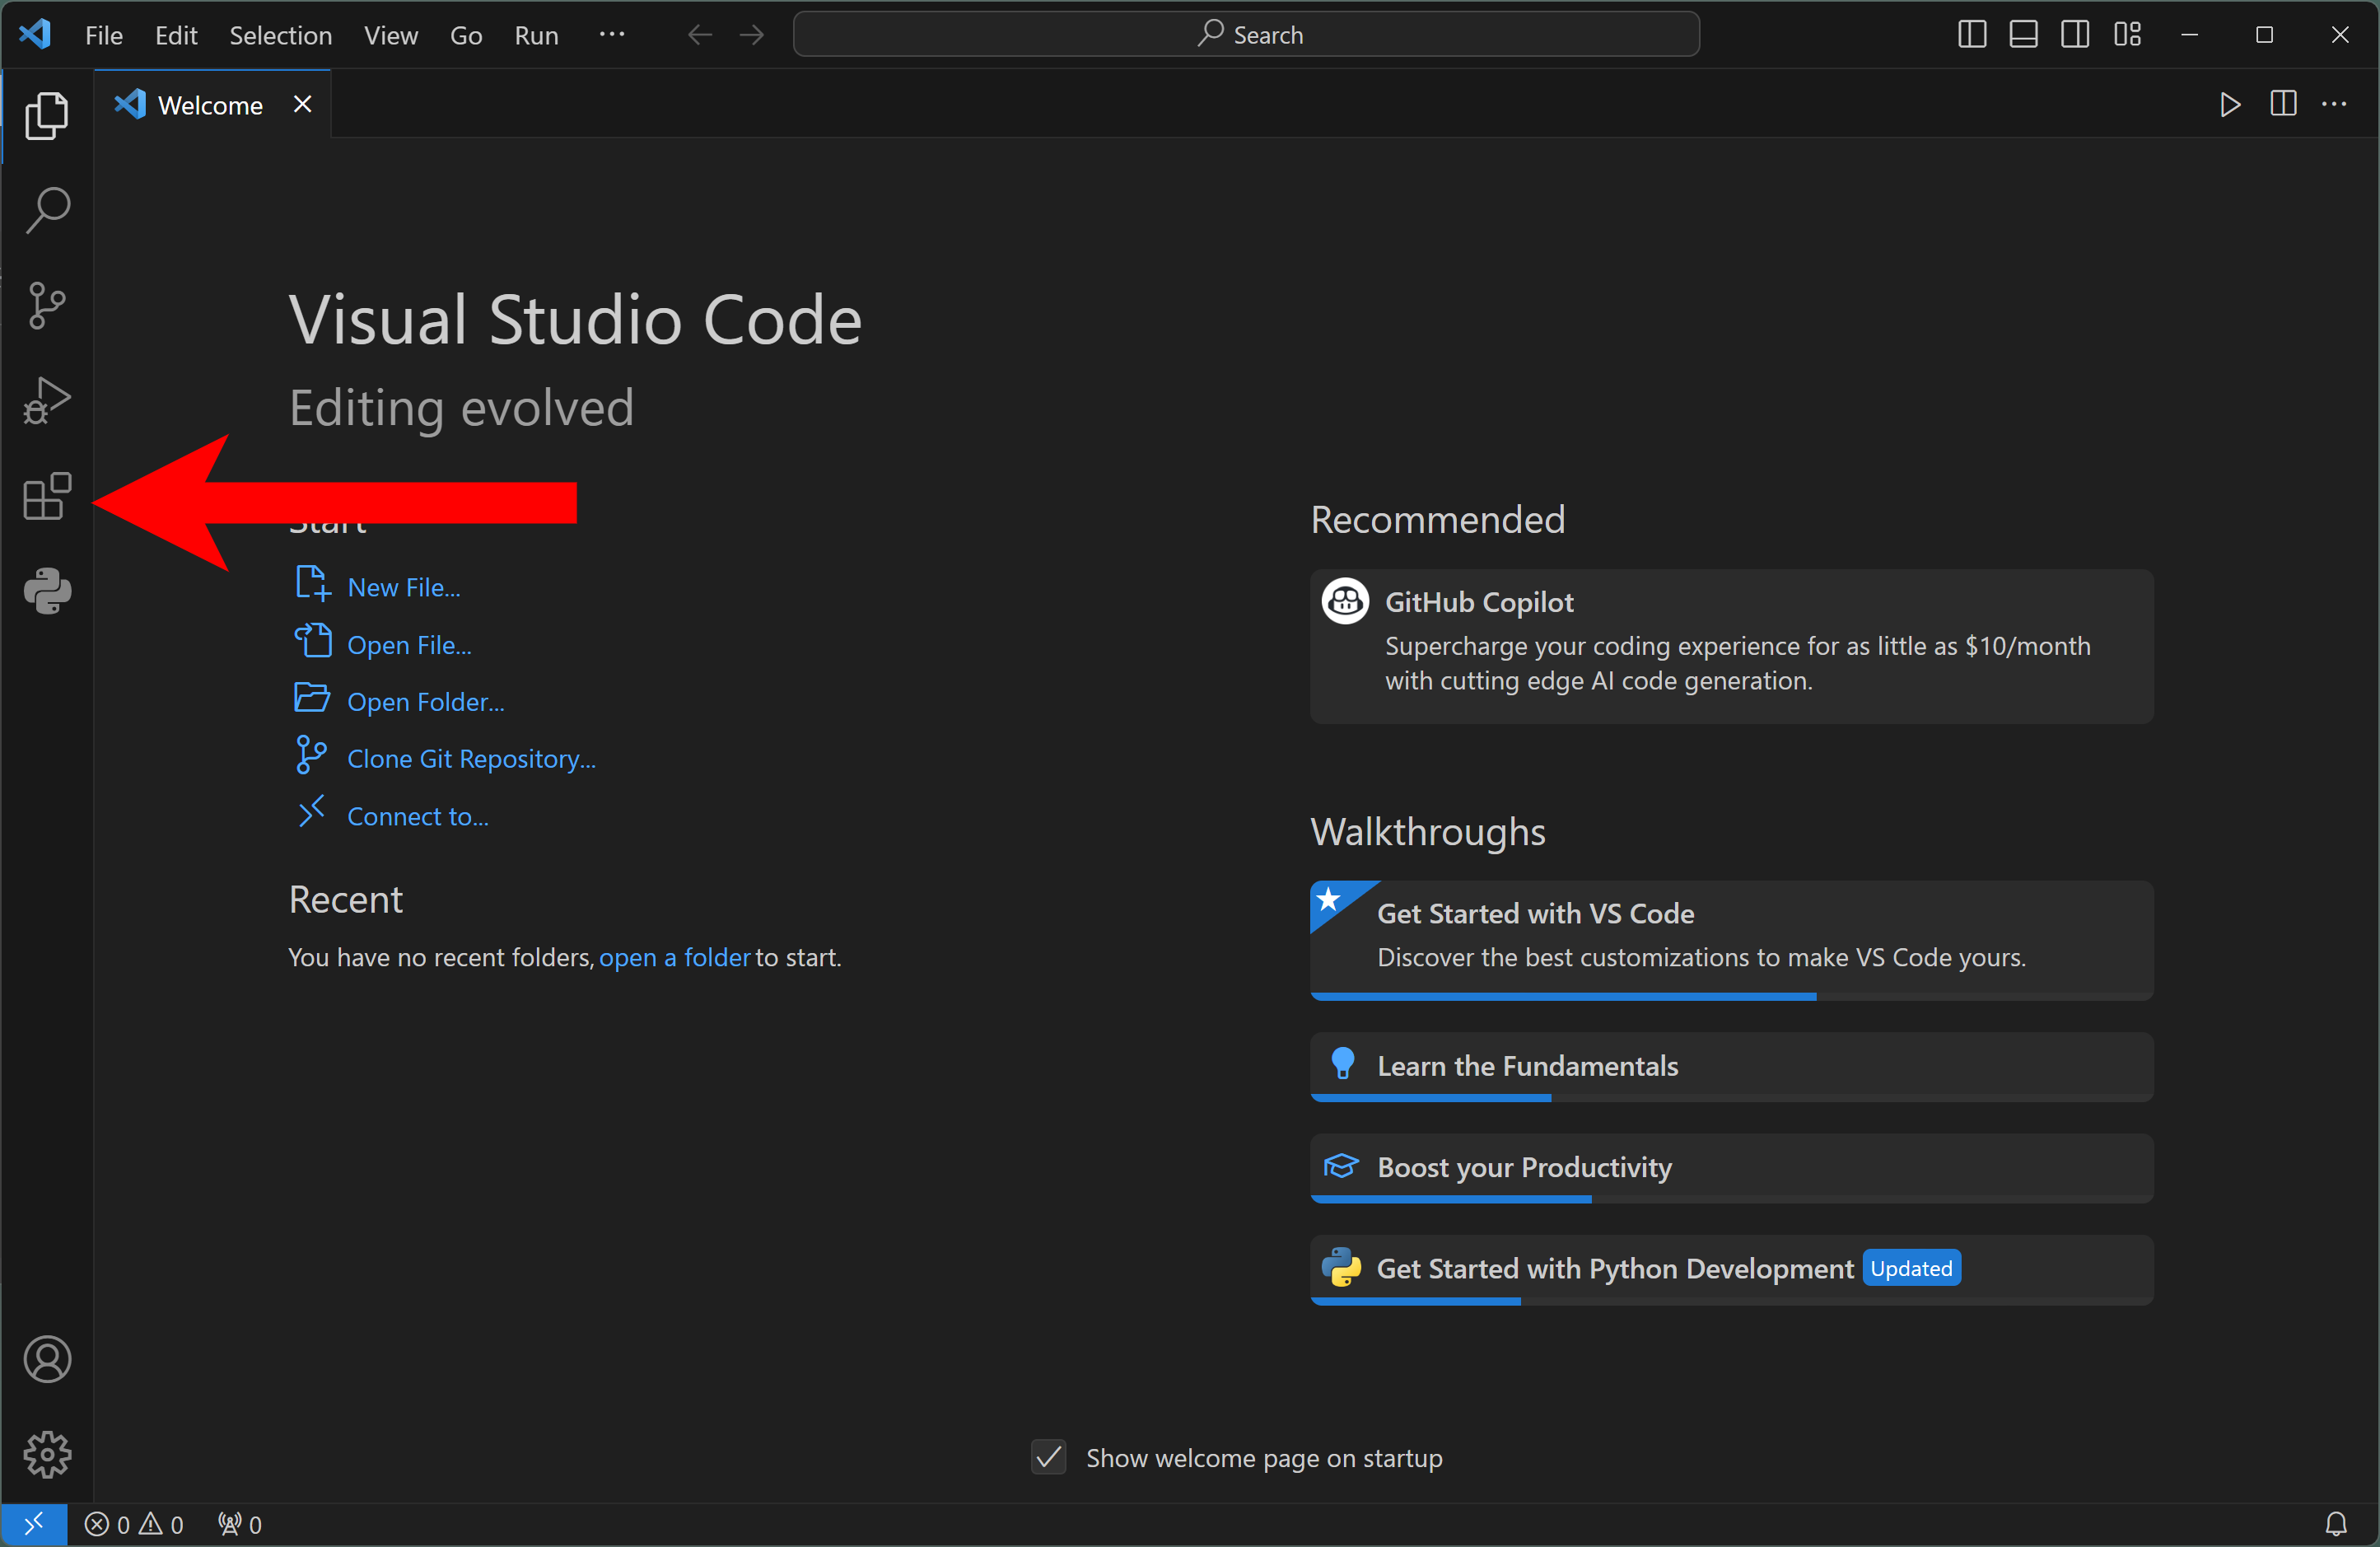Open the Go menu
The height and width of the screenshot is (1547, 2380).
pyautogui.click(x=466, y=35)
